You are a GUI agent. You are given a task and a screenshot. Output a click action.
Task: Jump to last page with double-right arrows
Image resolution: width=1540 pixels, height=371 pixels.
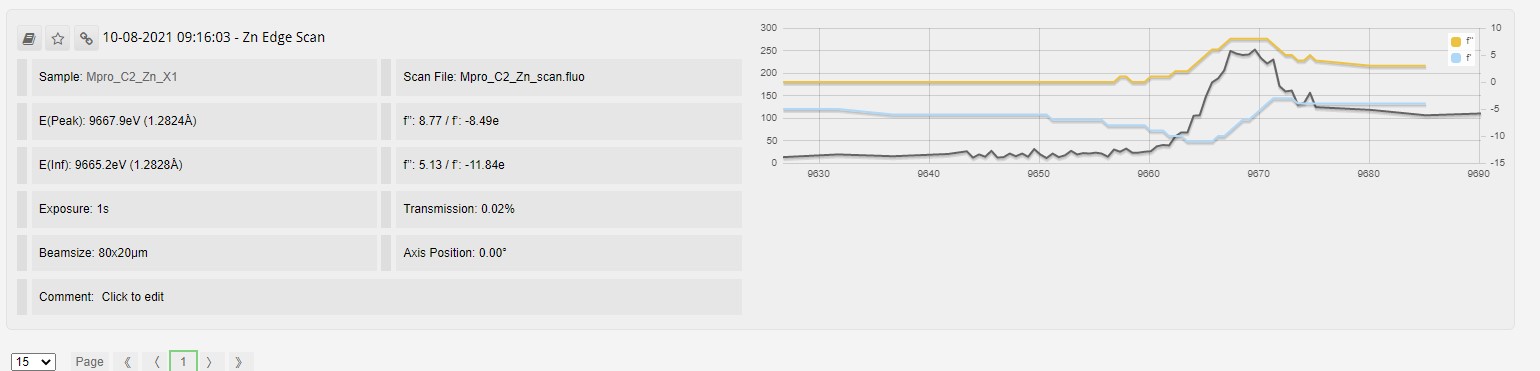pos(239,362)
